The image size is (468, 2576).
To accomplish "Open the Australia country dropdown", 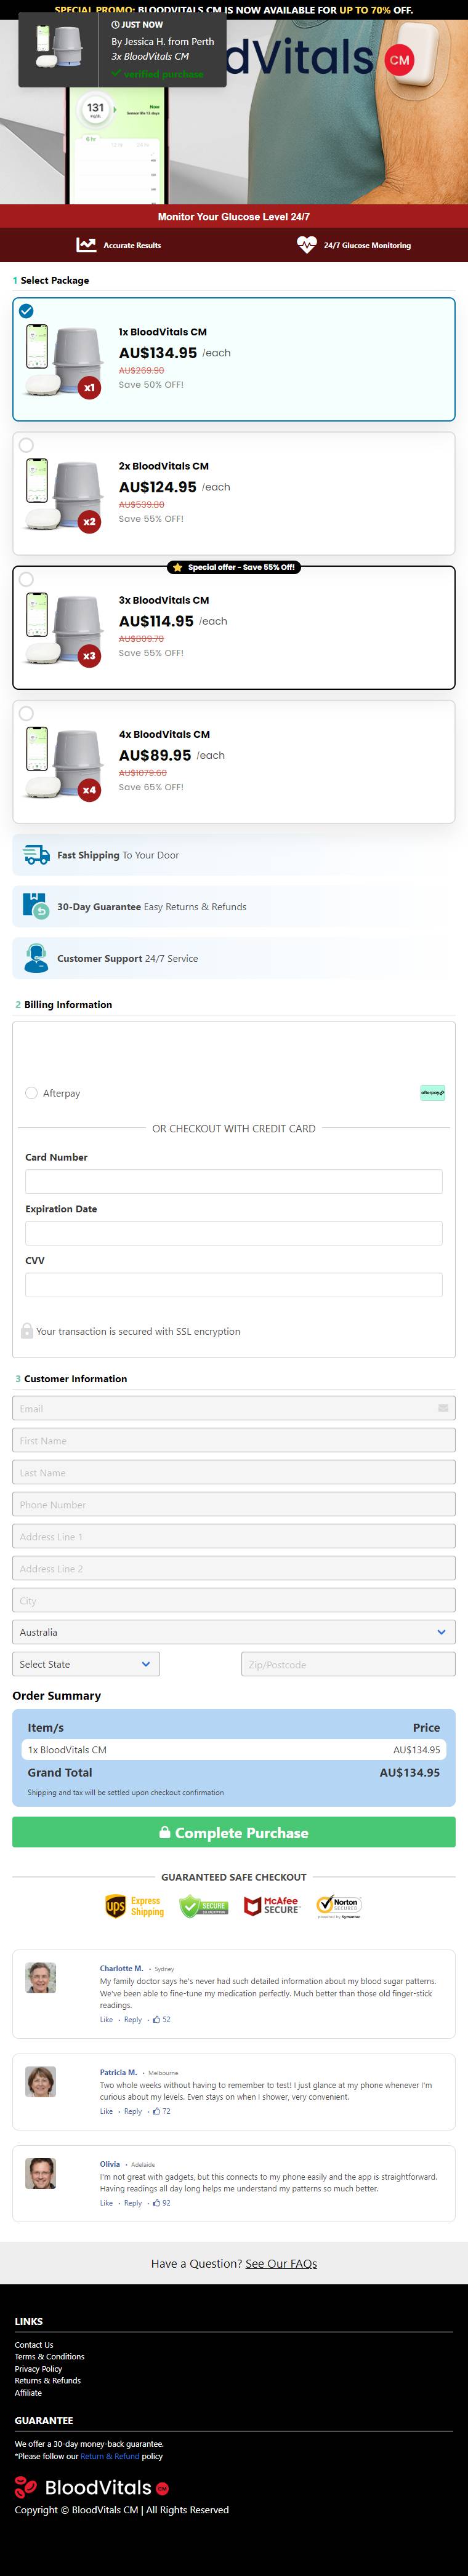I will click(234, 1632).
